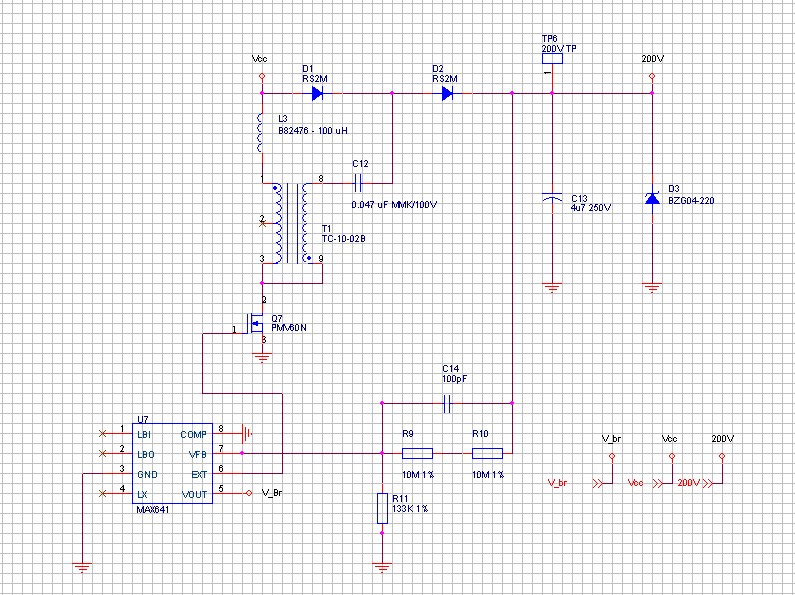This screenshot has width=795, height=595.
Task: Select the 'B82476 - 100 uH' label
Action: point(311,131)
